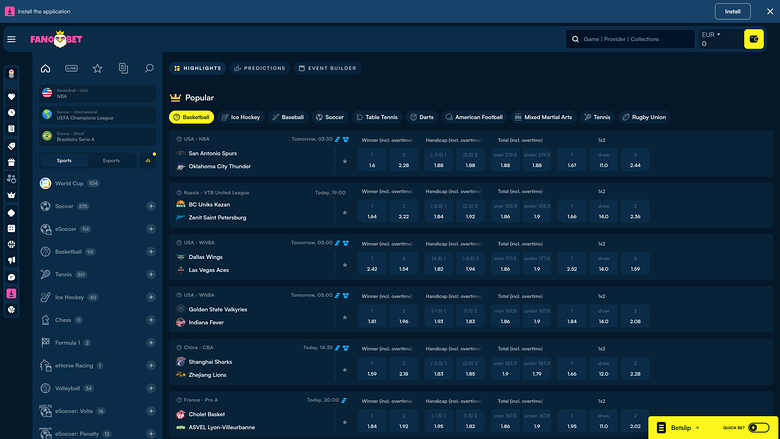
Task: Click the game search input field
Action: point(630,39)
